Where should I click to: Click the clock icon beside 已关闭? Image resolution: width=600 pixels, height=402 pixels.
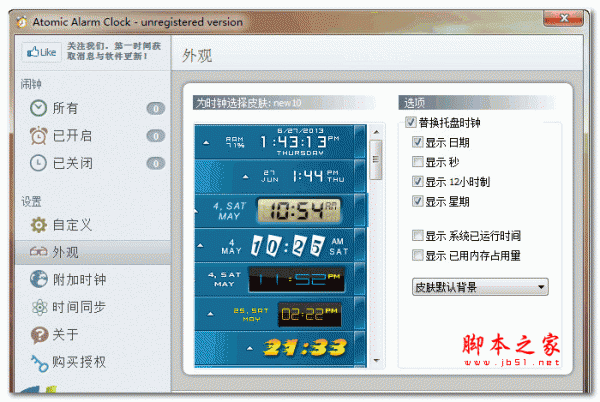(x=38, y=163)
